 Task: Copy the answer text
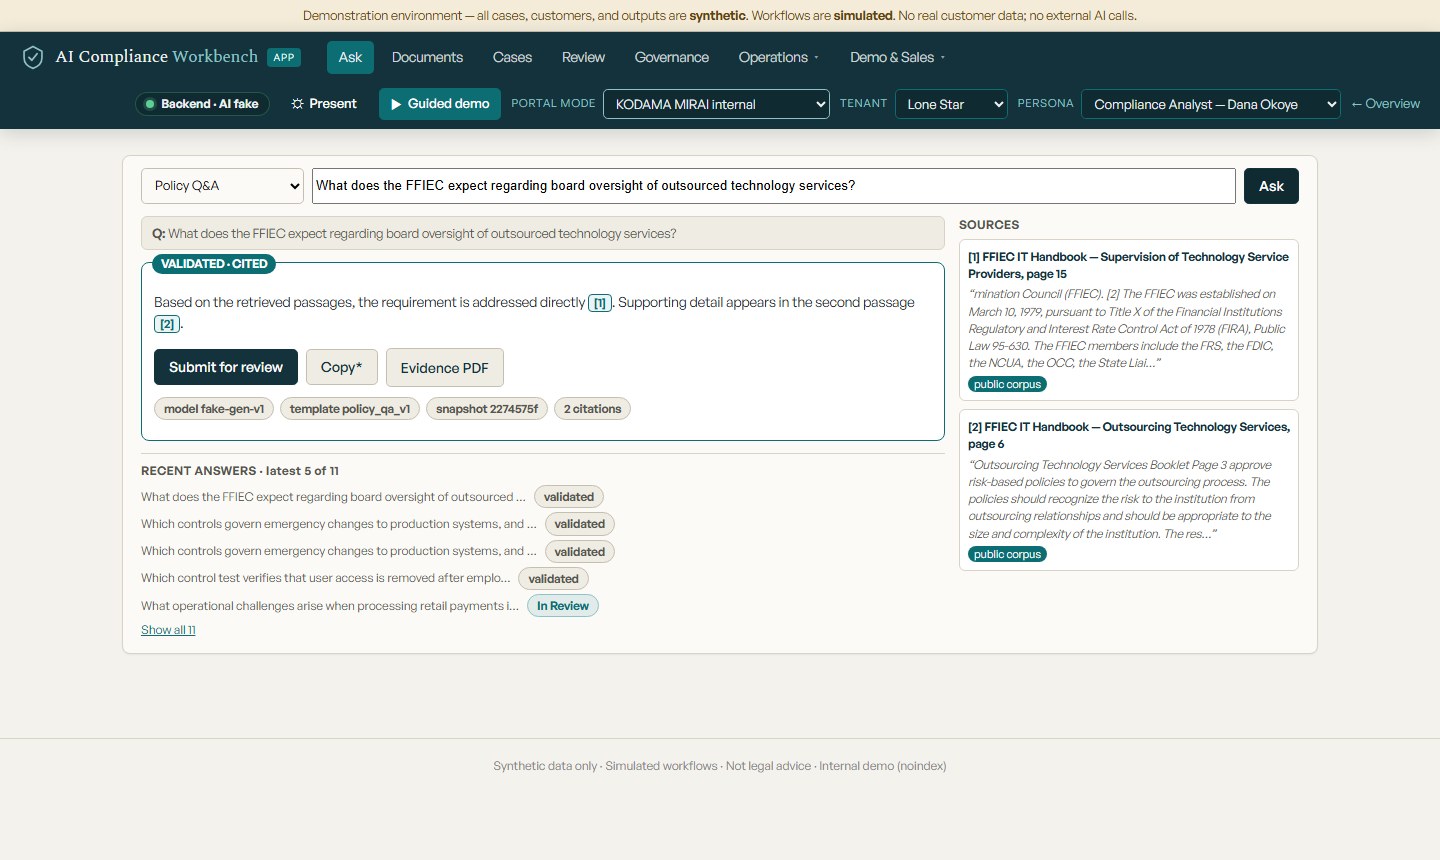click(x=342, y=367)
